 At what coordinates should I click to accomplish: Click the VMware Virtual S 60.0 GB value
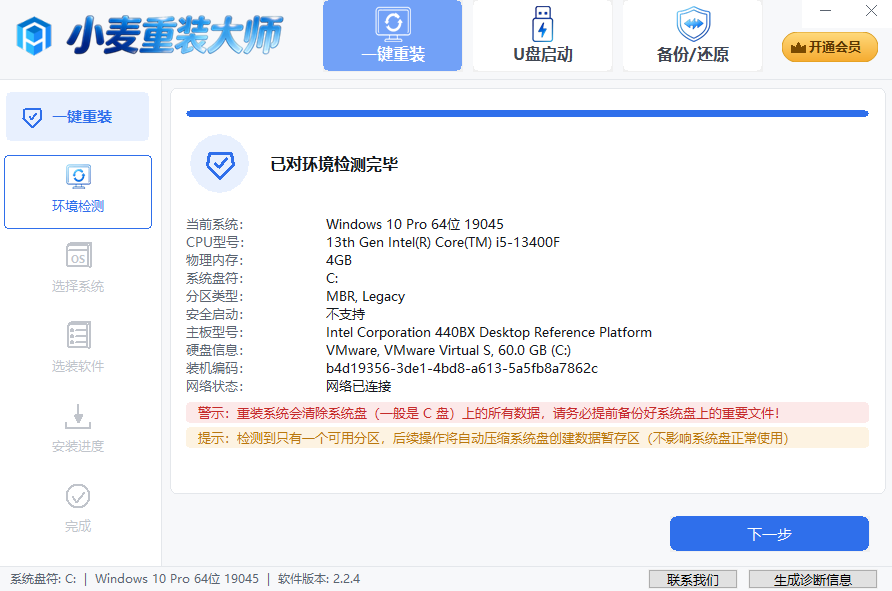pyautogui.click(x=448, y=350)
